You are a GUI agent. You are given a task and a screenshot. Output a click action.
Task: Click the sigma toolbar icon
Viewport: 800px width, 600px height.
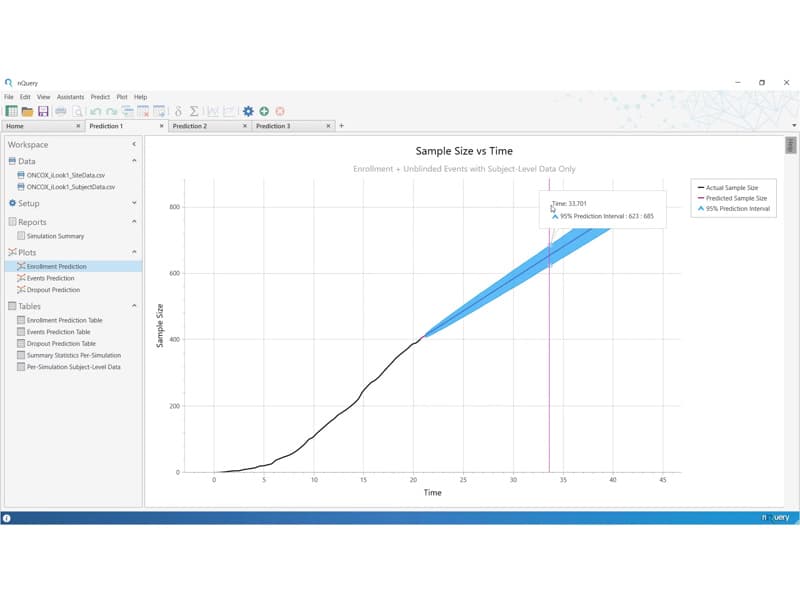point(194,111)
